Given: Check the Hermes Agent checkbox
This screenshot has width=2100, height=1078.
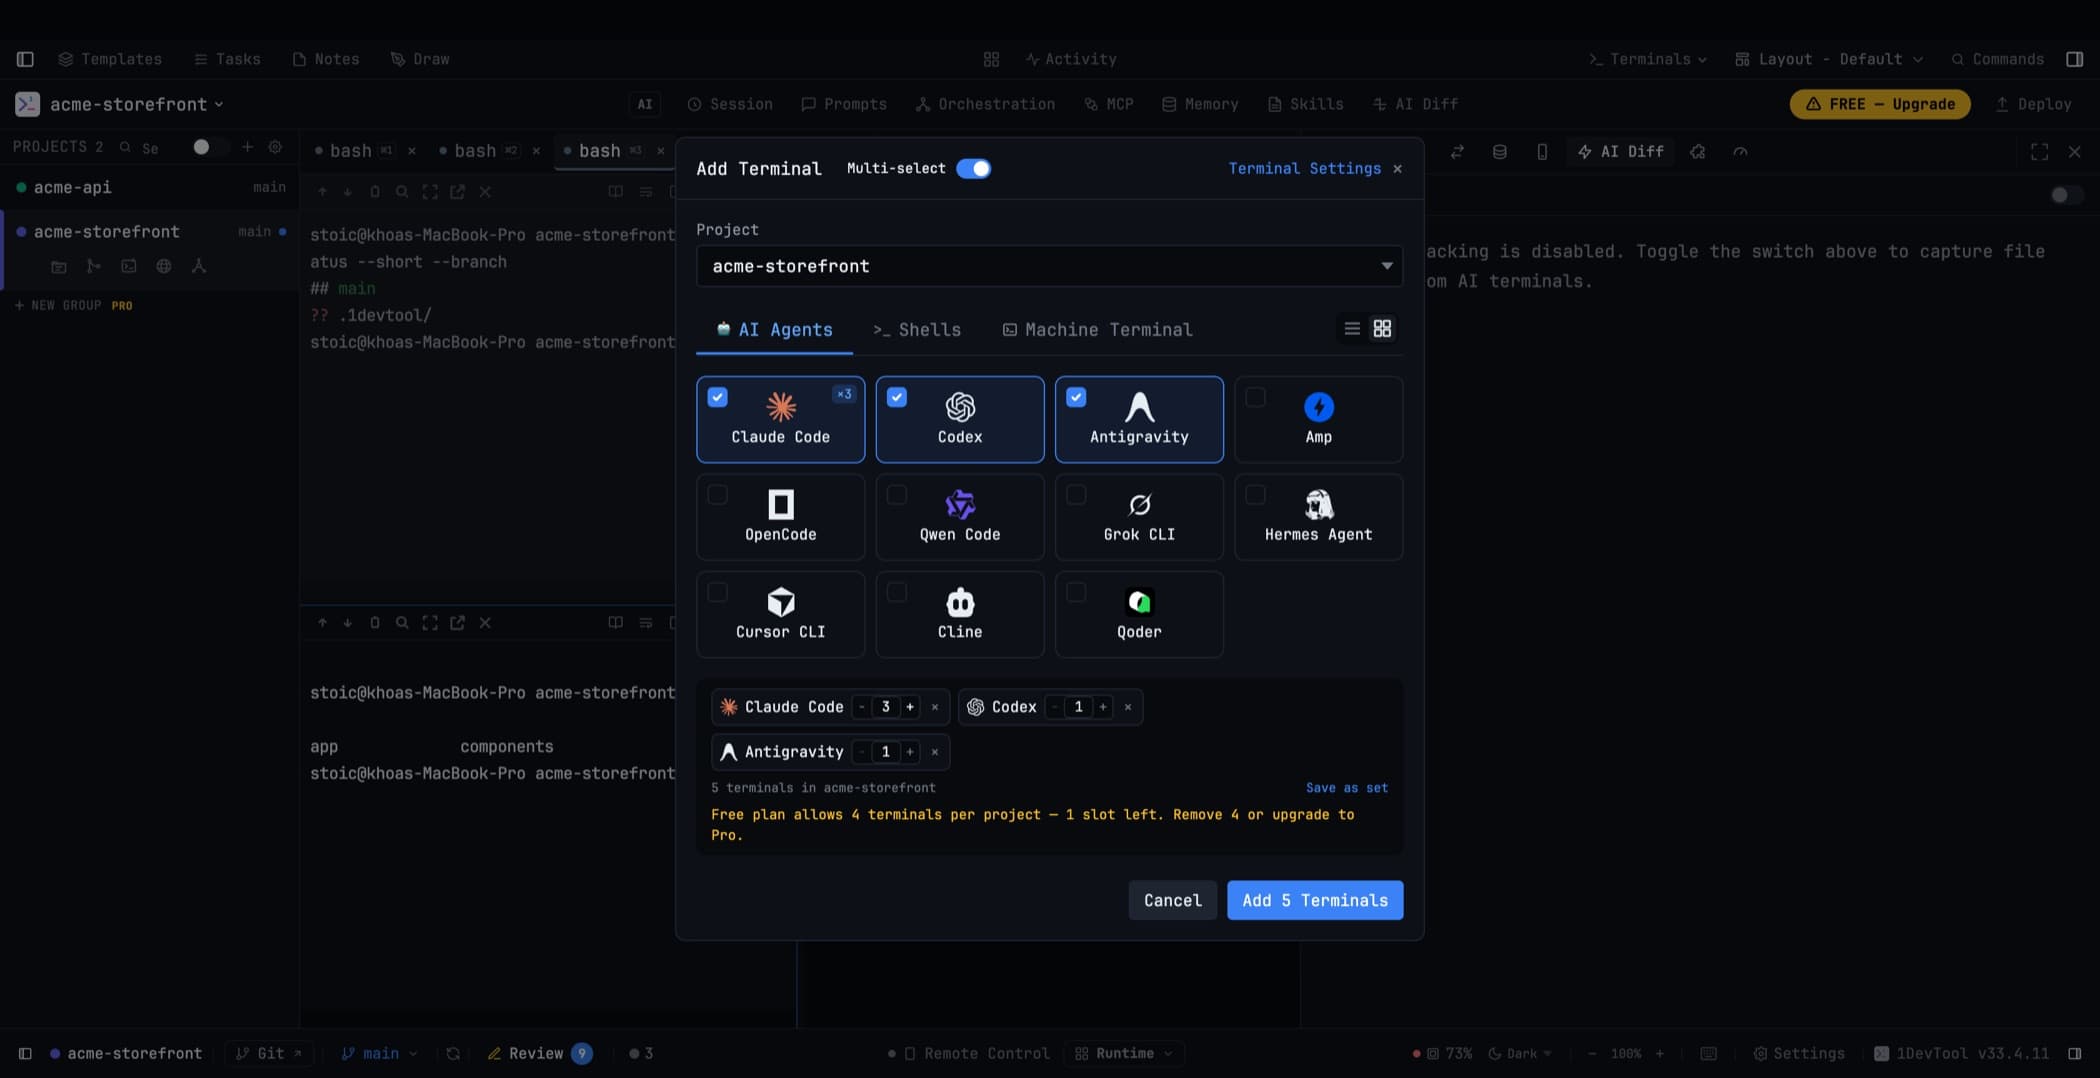Looking at the screenshot, I should (x=1255, y=494).
